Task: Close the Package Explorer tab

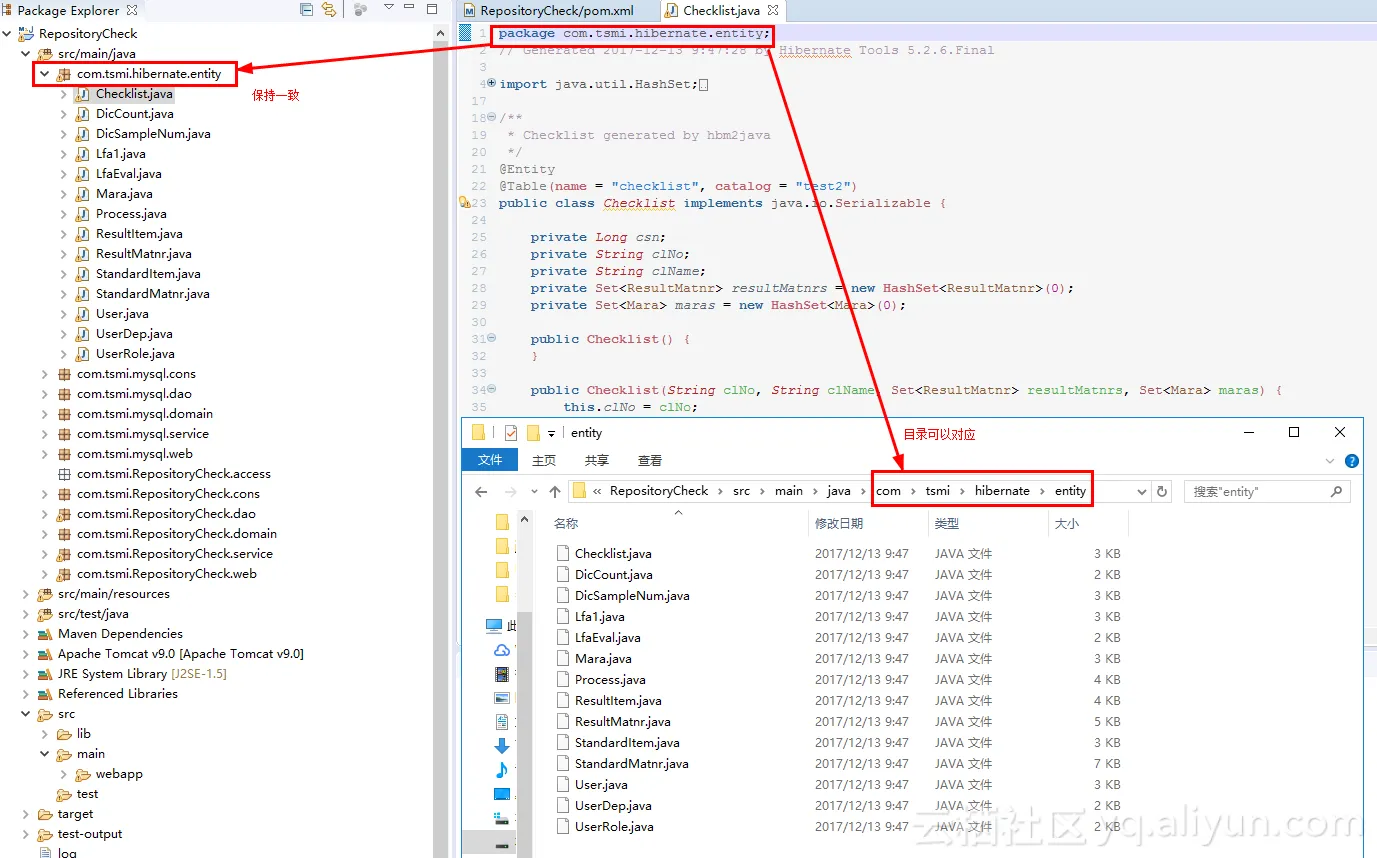Action: (130, 10)
